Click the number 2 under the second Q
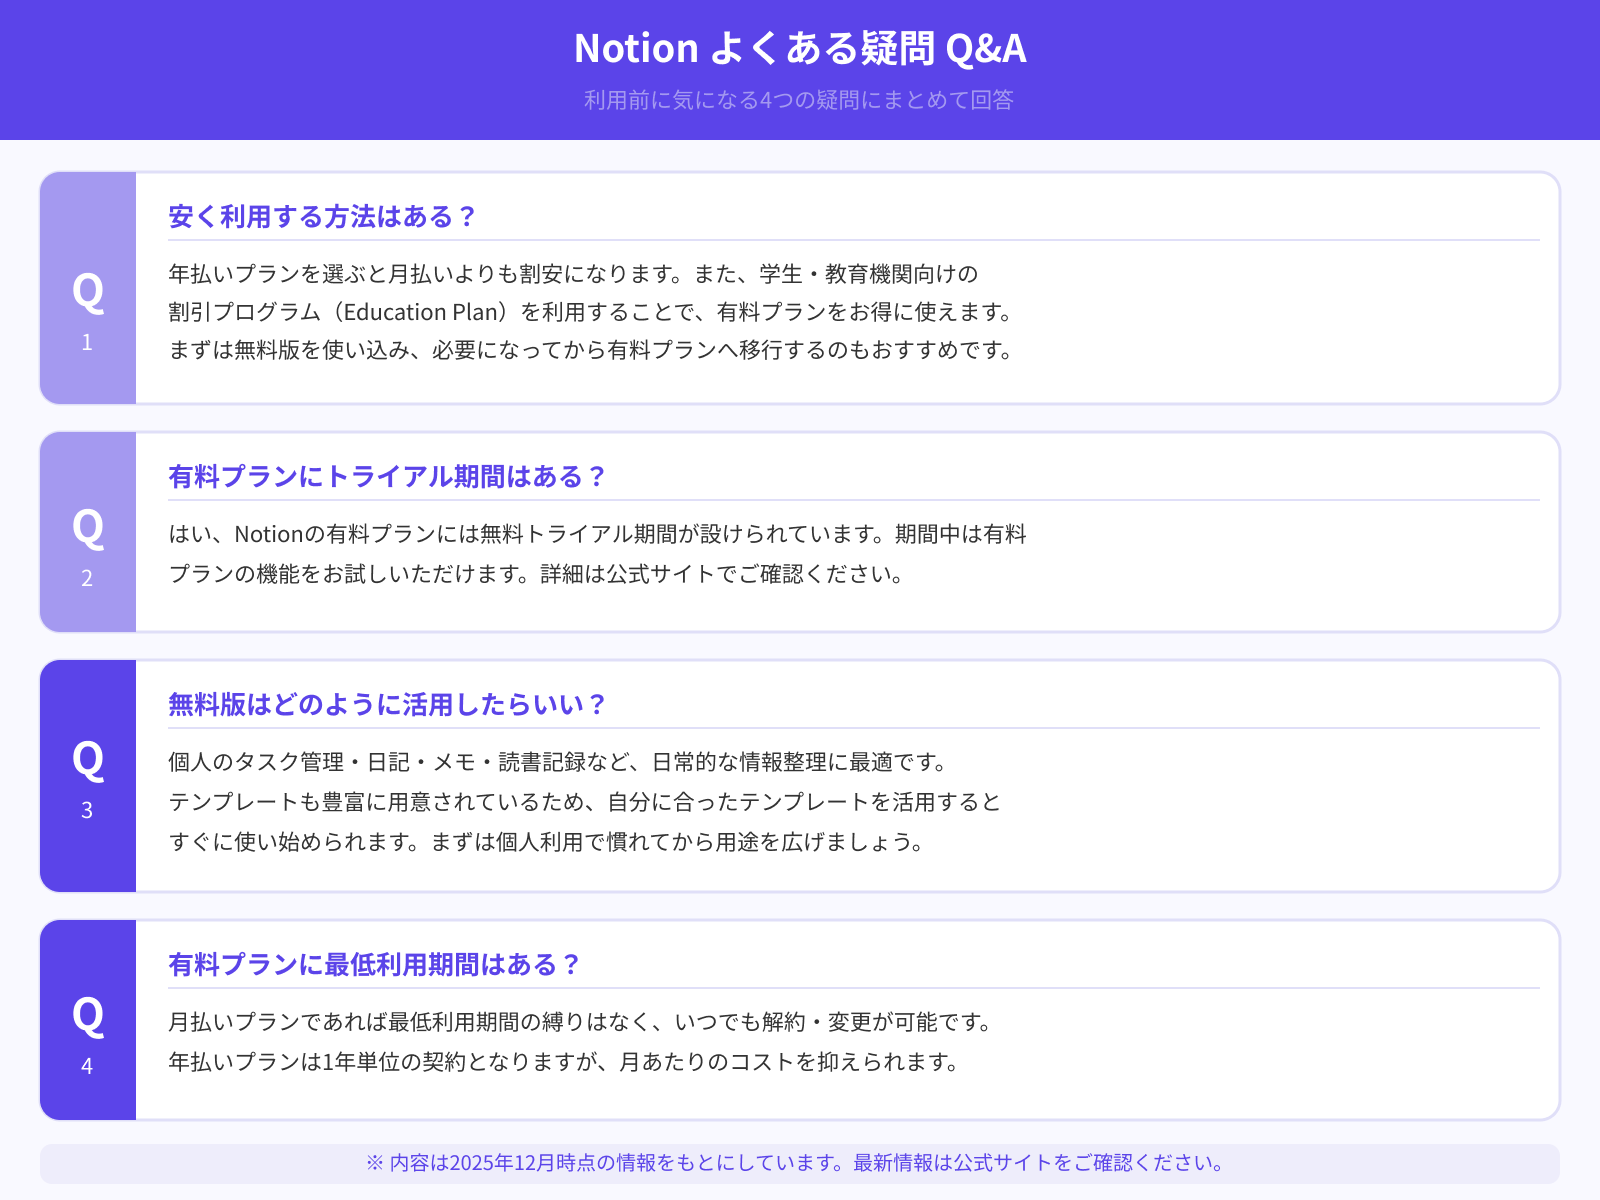The width and height of the screenshot is (1600, 1200). point(87,576)
